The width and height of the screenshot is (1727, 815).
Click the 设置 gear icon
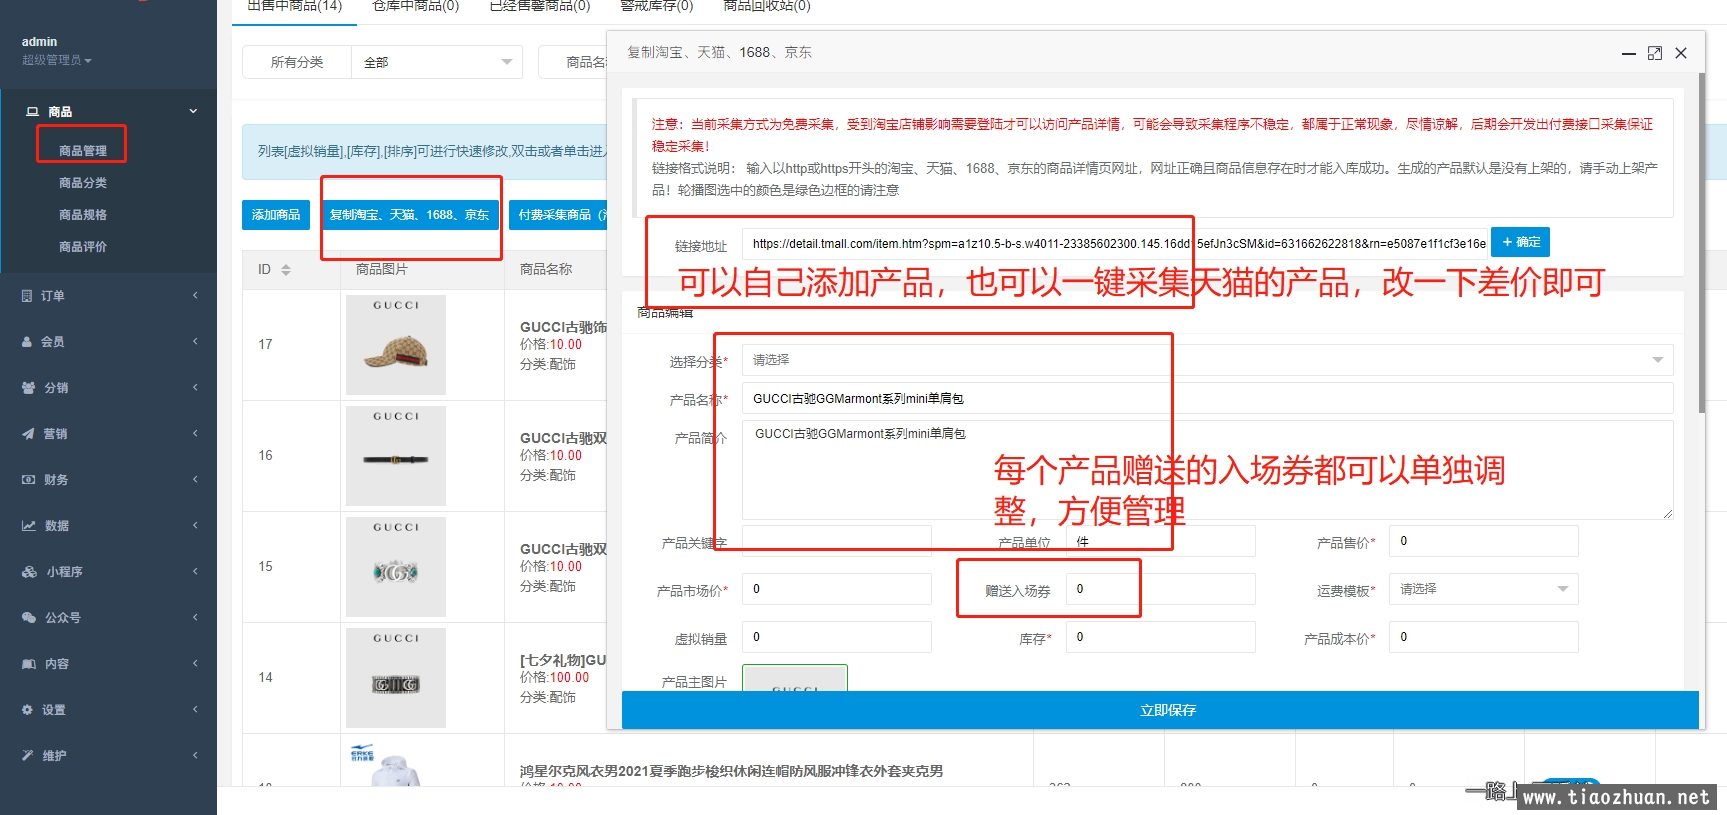tap(27, 710)
